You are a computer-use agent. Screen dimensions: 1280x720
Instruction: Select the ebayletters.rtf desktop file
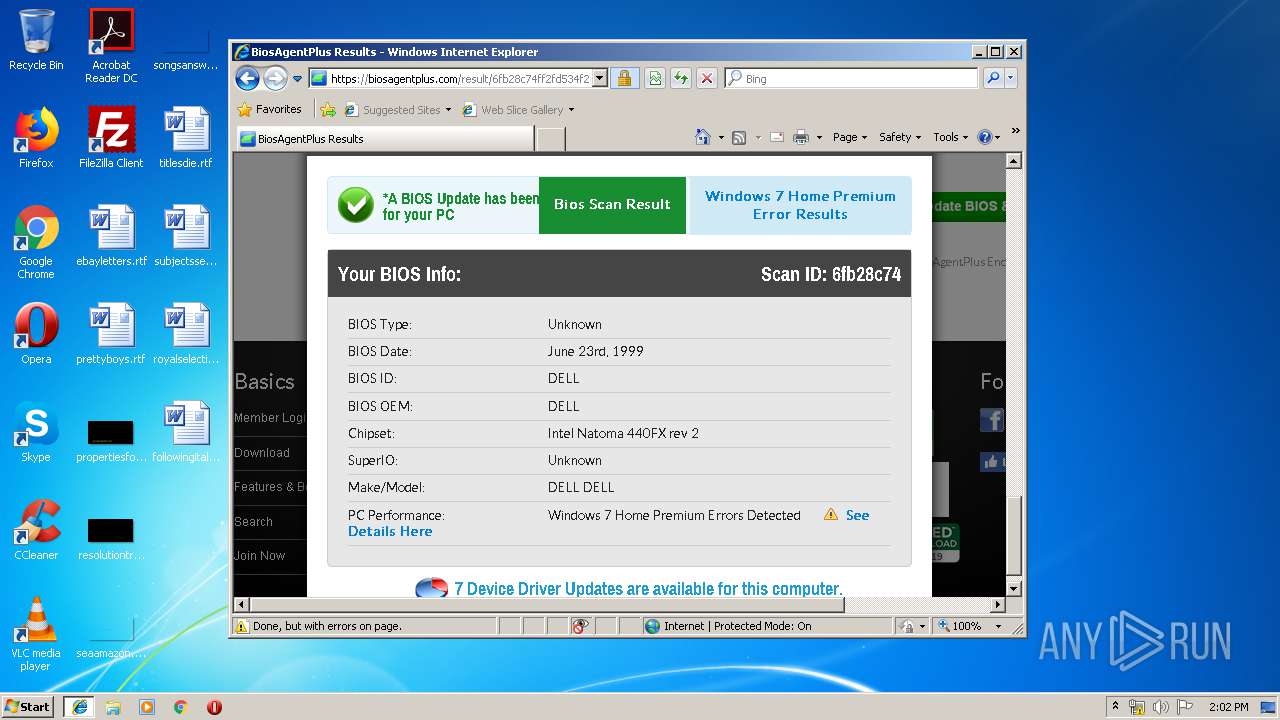(x=111, y=236)
